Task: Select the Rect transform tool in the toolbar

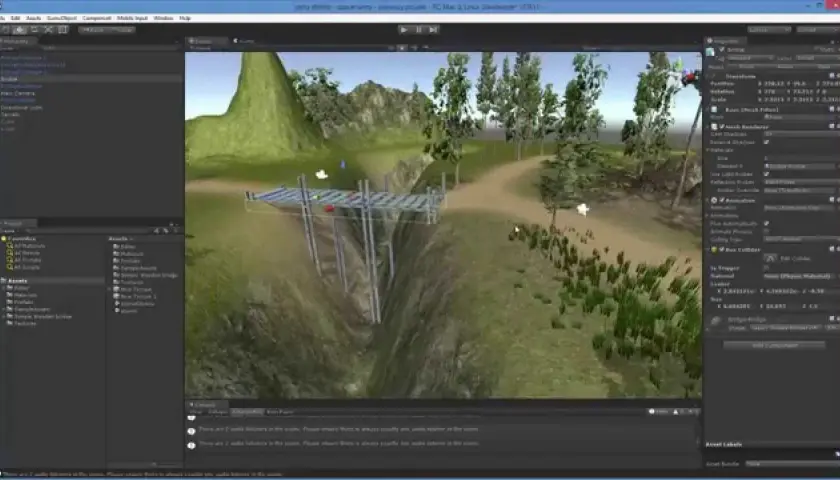Action: [62, 29]
